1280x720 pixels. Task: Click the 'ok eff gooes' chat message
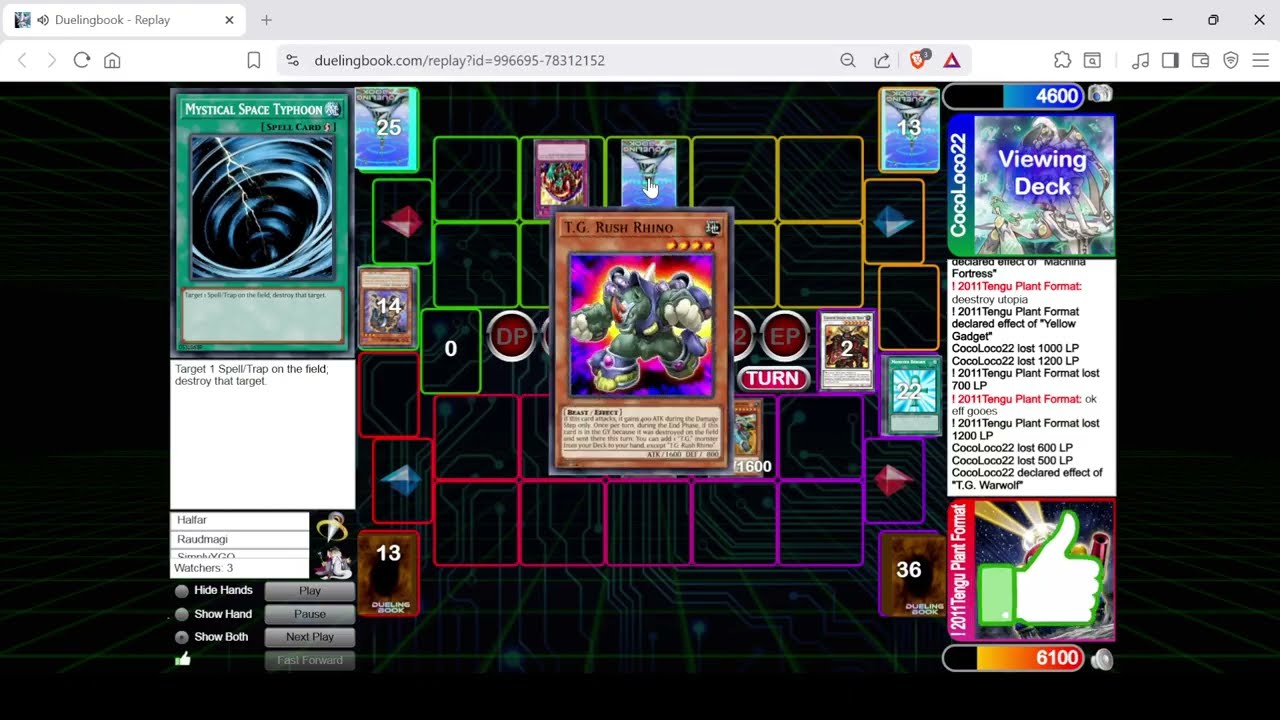pyautogui.click(x=1025, y=405)
